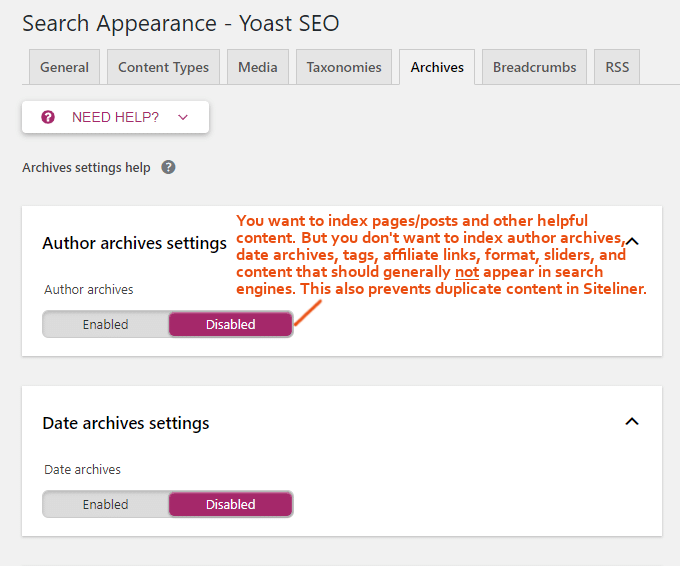Switch to the Content Types tab
This screenshot has width=680, height=566.
point(163,67)
